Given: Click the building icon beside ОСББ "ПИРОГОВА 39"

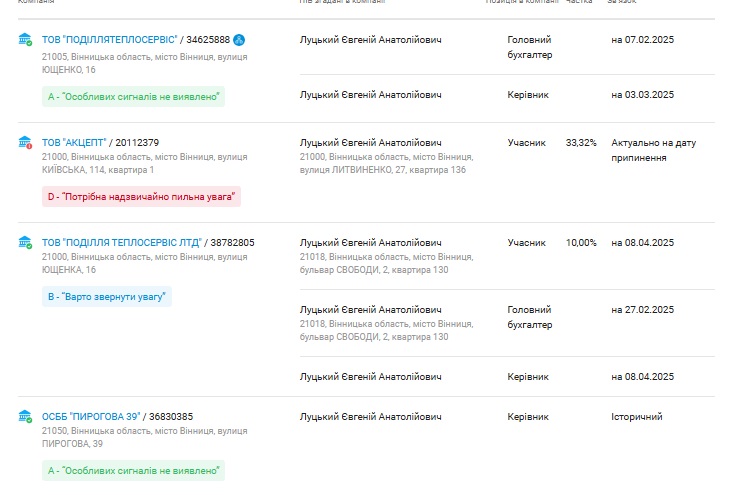Looking at the screenshot, I should point(25,416).
